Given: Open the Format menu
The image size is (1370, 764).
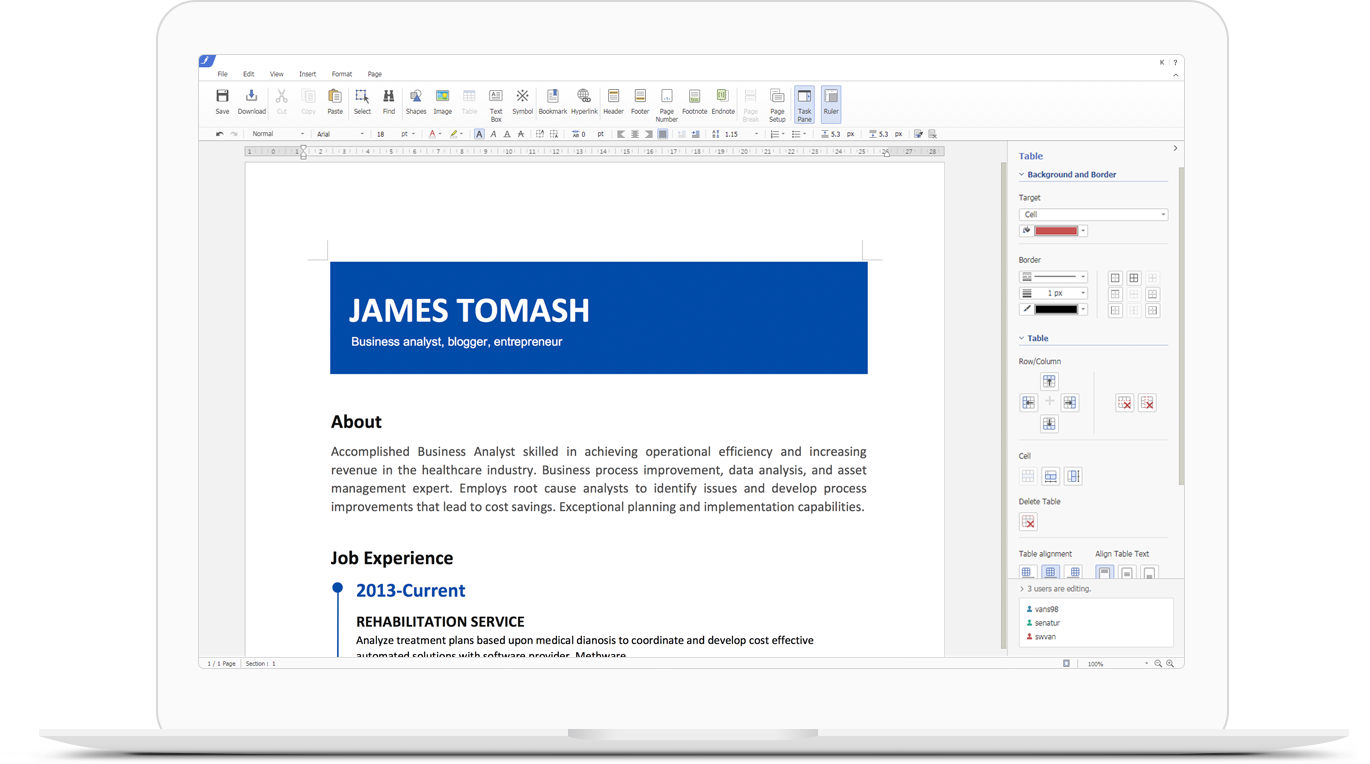Looking at the screenshot, I should [341, 74].
